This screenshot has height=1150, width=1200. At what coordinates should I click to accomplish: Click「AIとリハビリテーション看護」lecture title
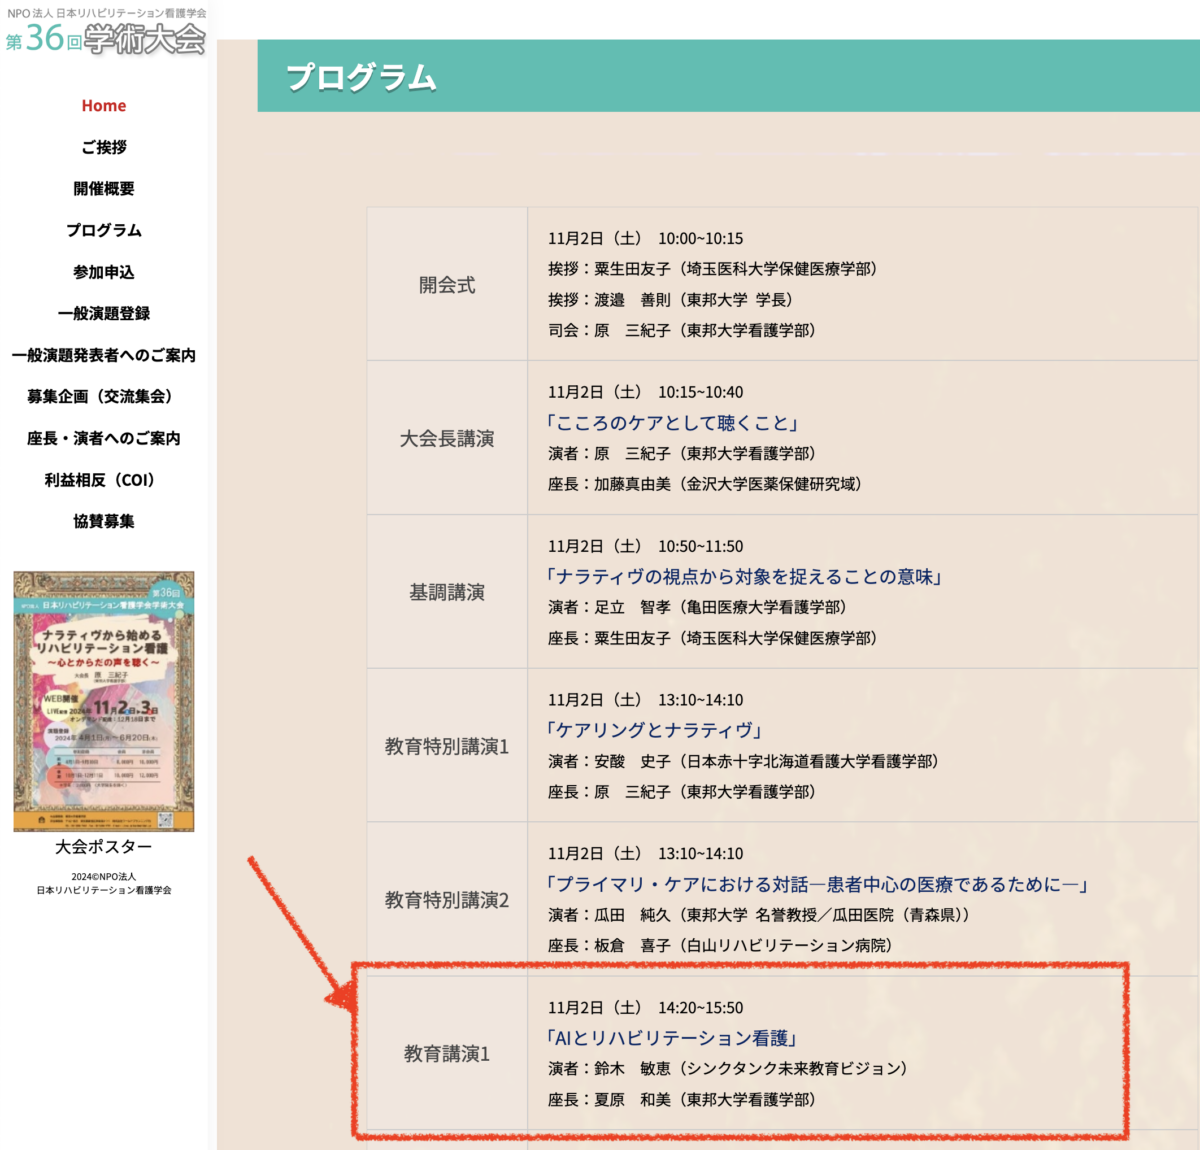[x=672, y=1039]
